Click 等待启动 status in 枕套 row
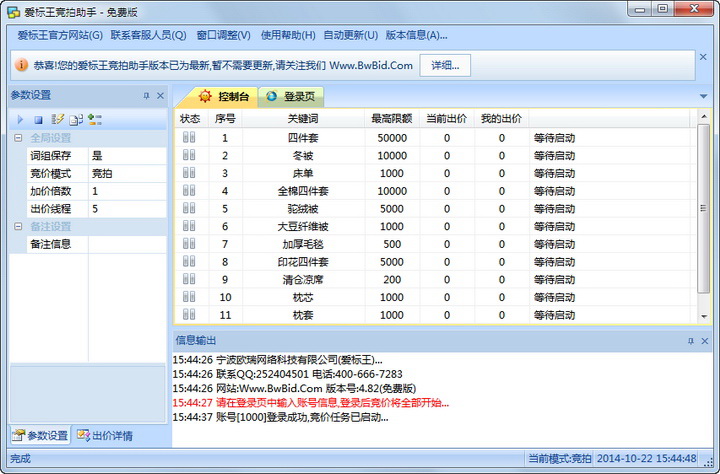This screenshot has height=474, width=720. [554, 315]
